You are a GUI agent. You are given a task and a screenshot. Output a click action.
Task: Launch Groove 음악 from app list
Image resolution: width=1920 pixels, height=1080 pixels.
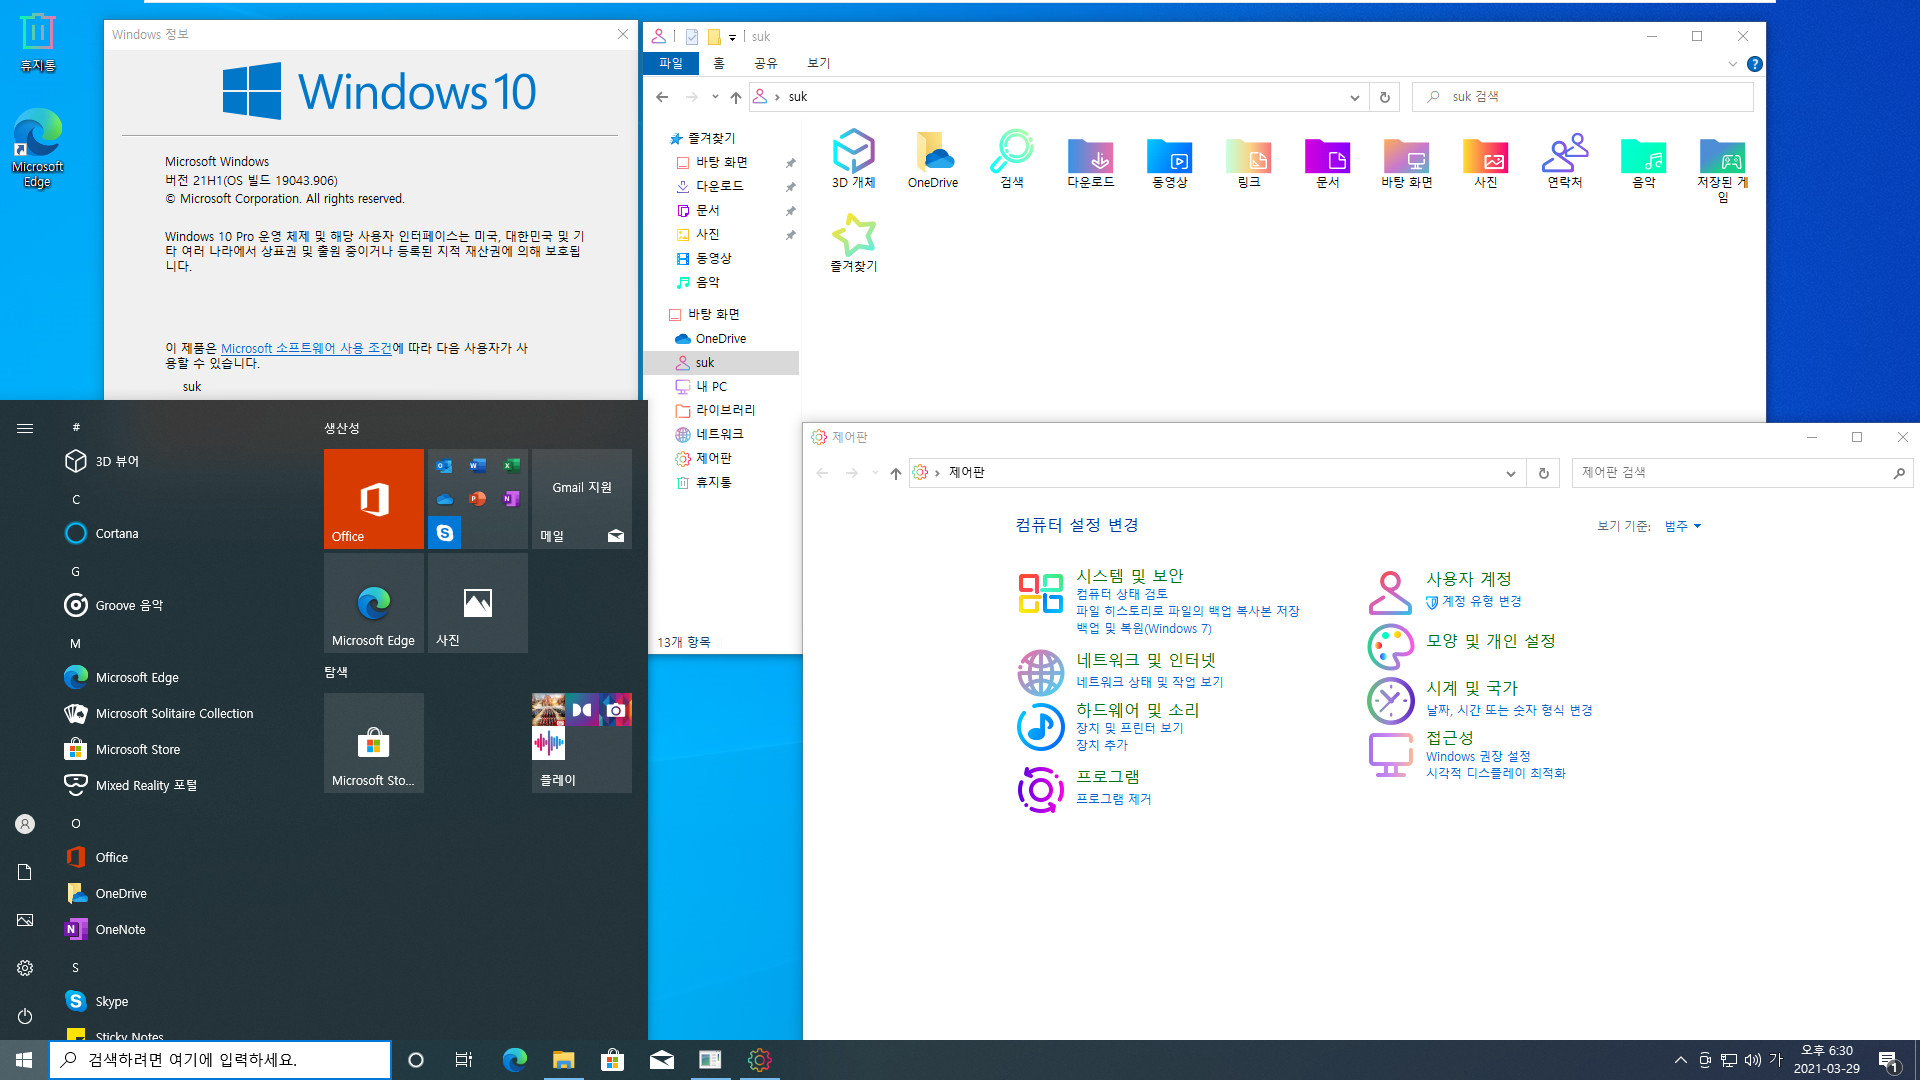point(113,605)
